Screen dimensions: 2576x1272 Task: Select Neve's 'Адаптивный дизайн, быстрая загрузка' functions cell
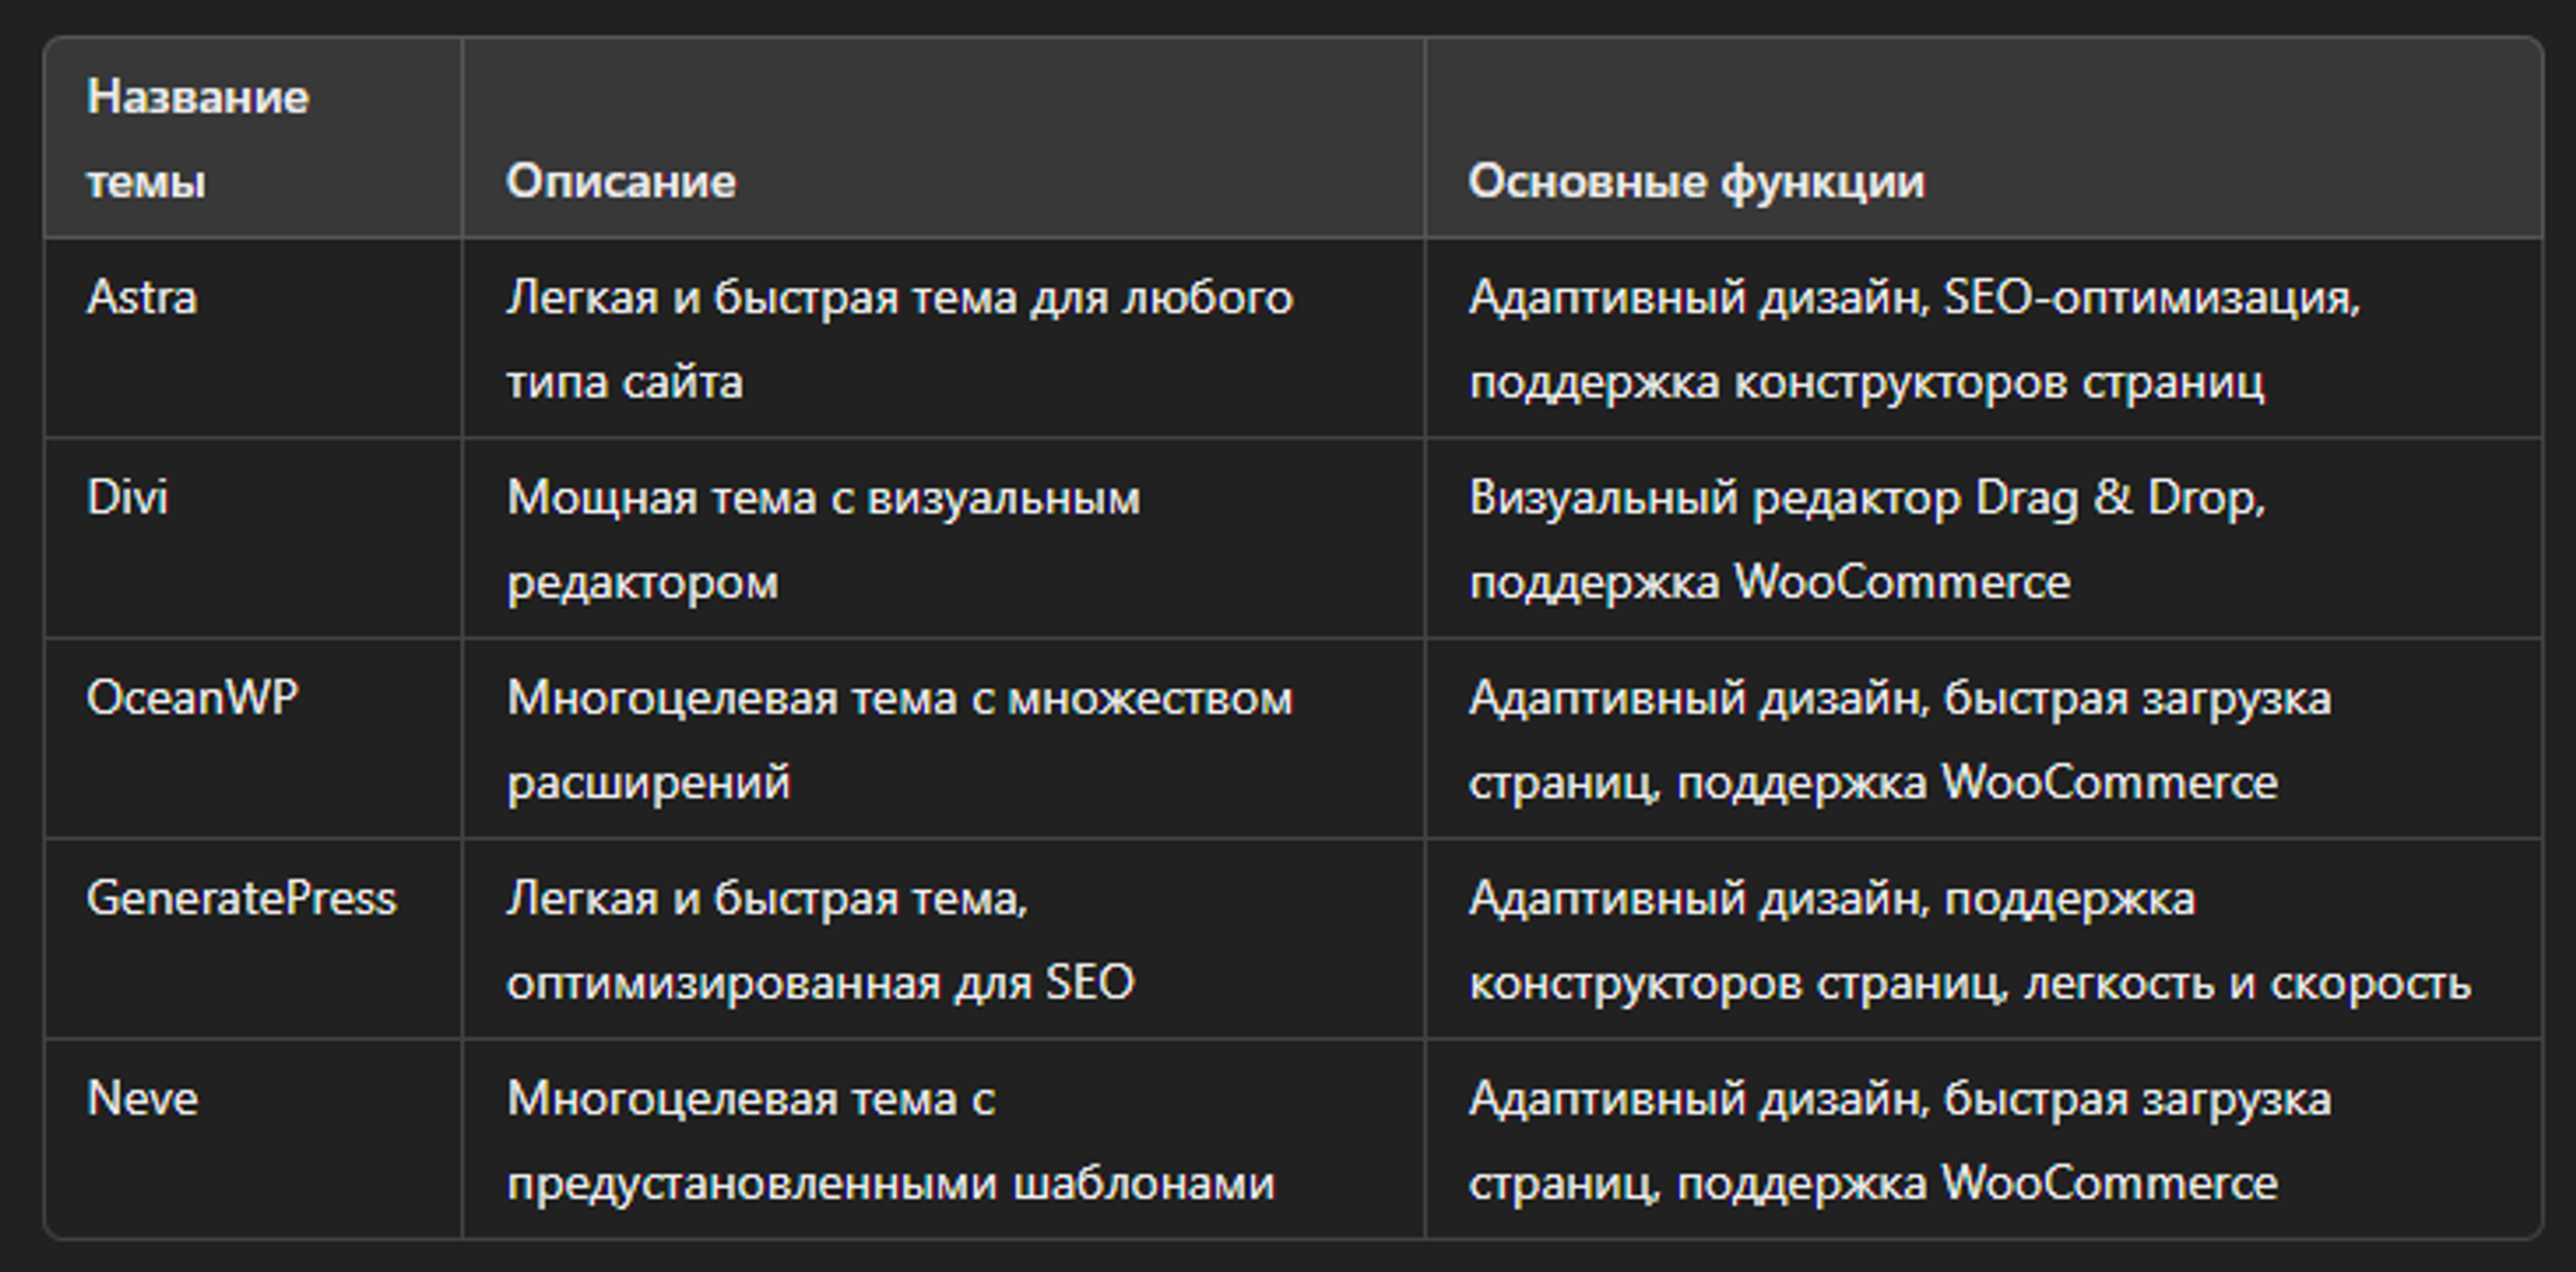[x=1983, y=1138]
